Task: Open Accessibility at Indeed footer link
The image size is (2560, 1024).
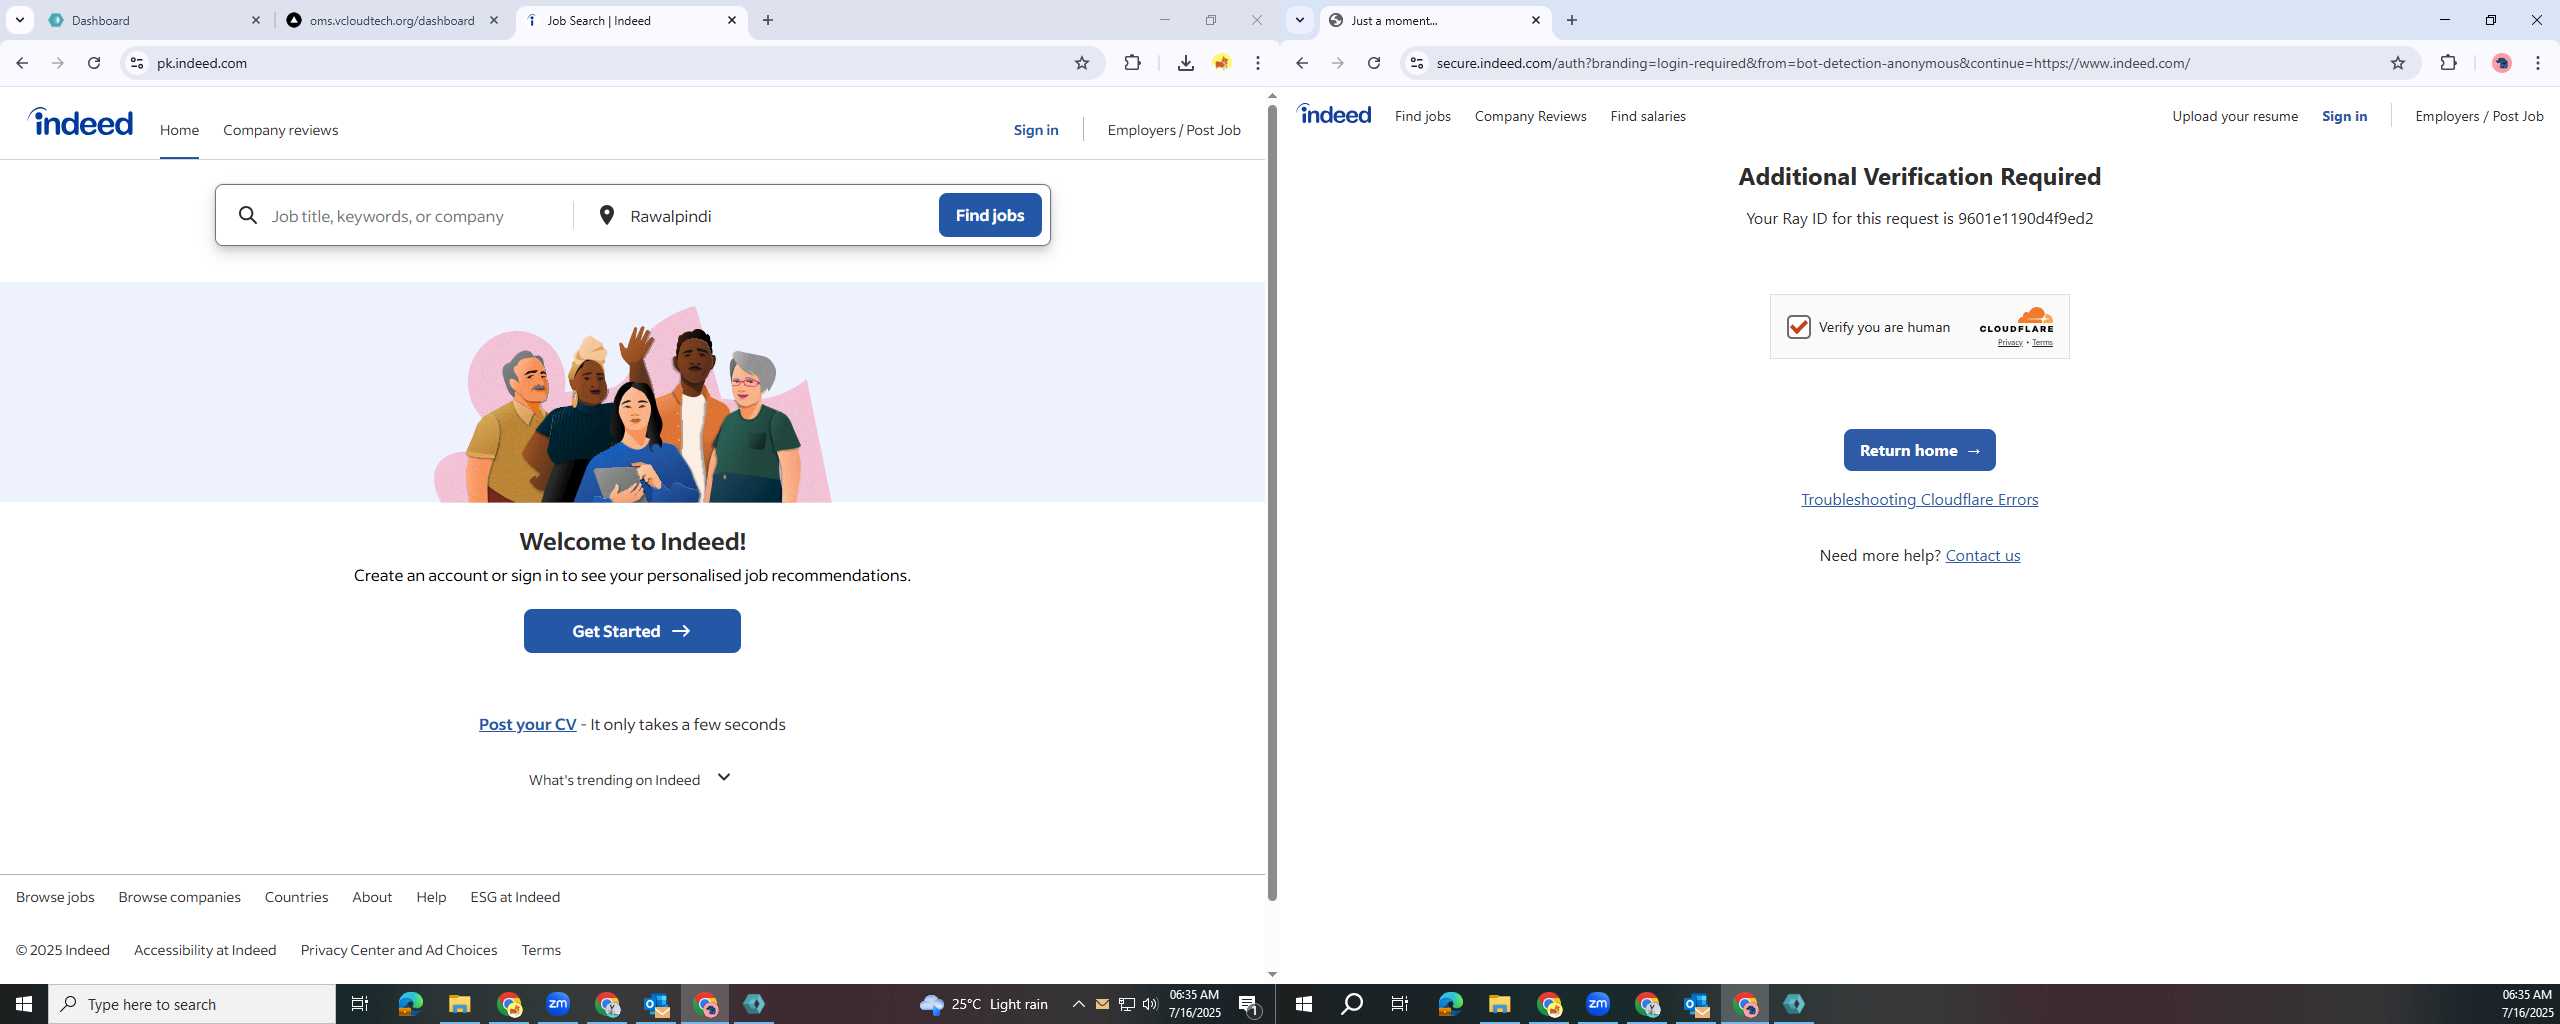Action: [x=205, y=950]
